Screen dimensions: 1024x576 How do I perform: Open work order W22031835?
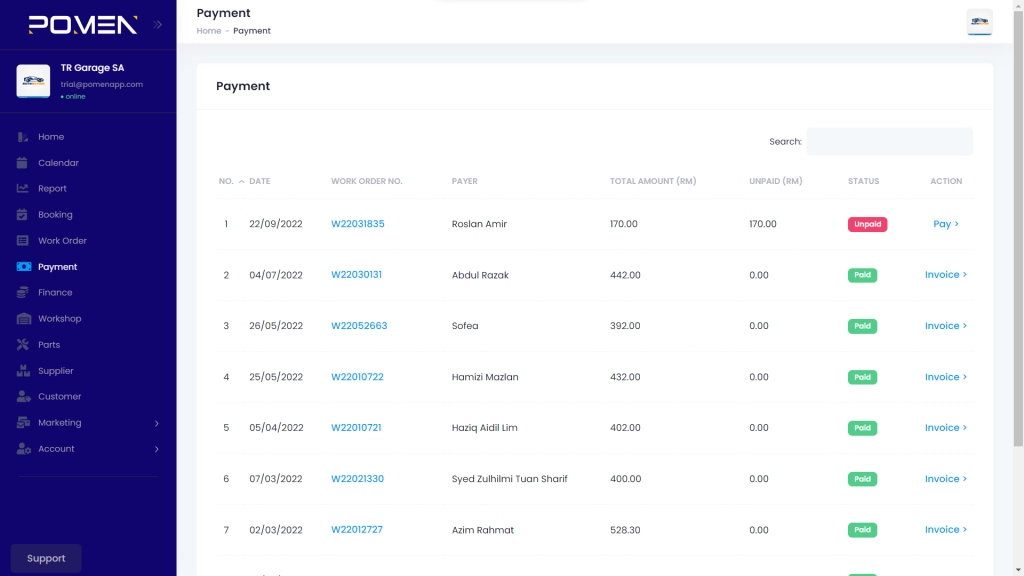tap(357, 224)
